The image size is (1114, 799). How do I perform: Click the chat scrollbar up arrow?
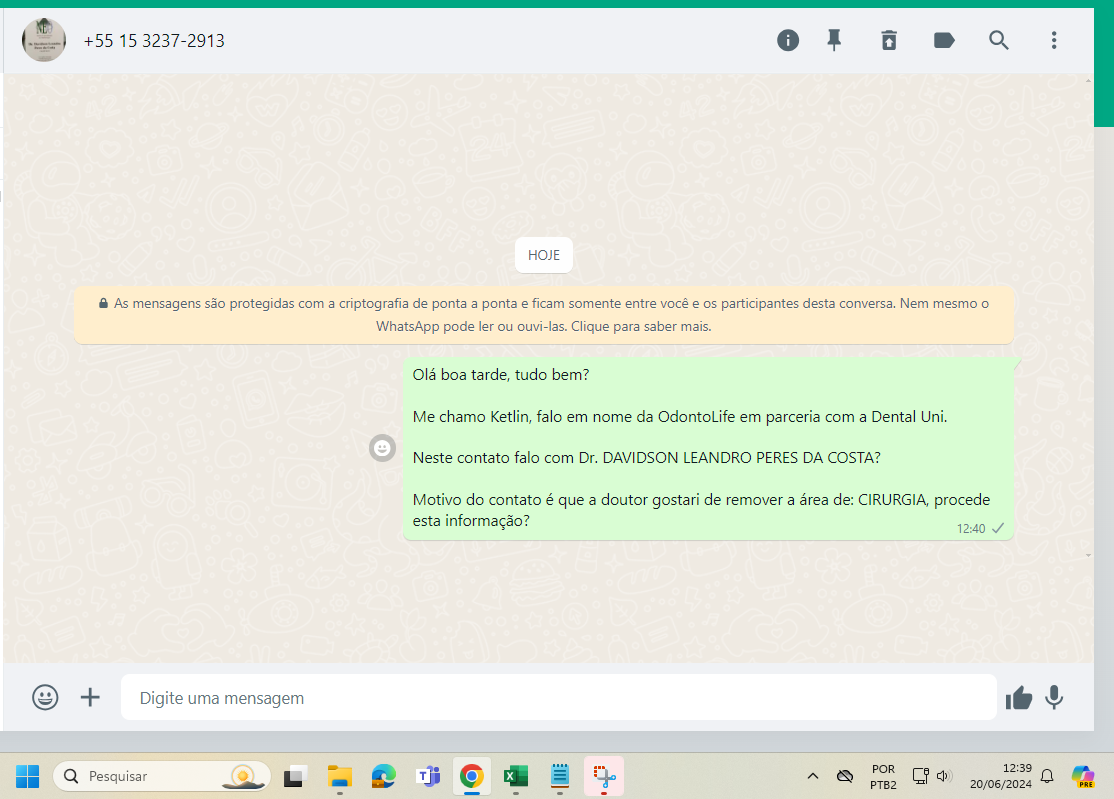[x=1088, y=81]
